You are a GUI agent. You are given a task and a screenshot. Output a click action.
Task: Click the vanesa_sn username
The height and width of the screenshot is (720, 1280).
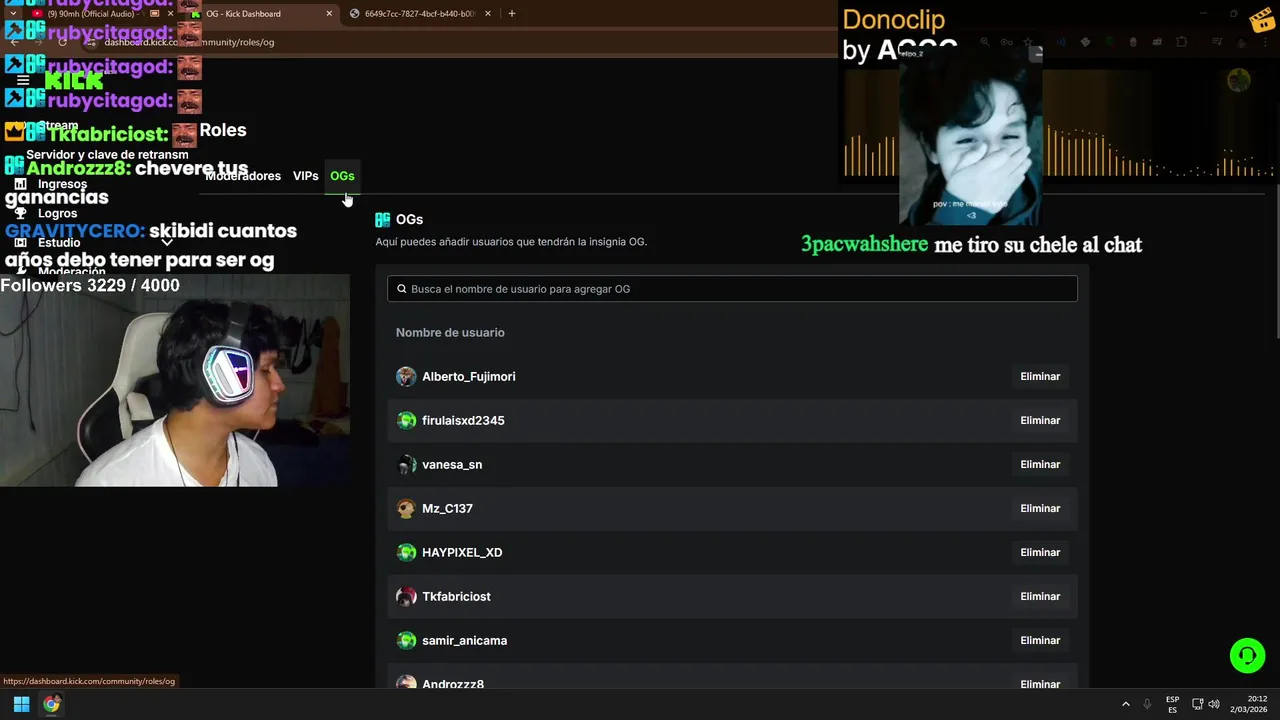click(452, 464)
